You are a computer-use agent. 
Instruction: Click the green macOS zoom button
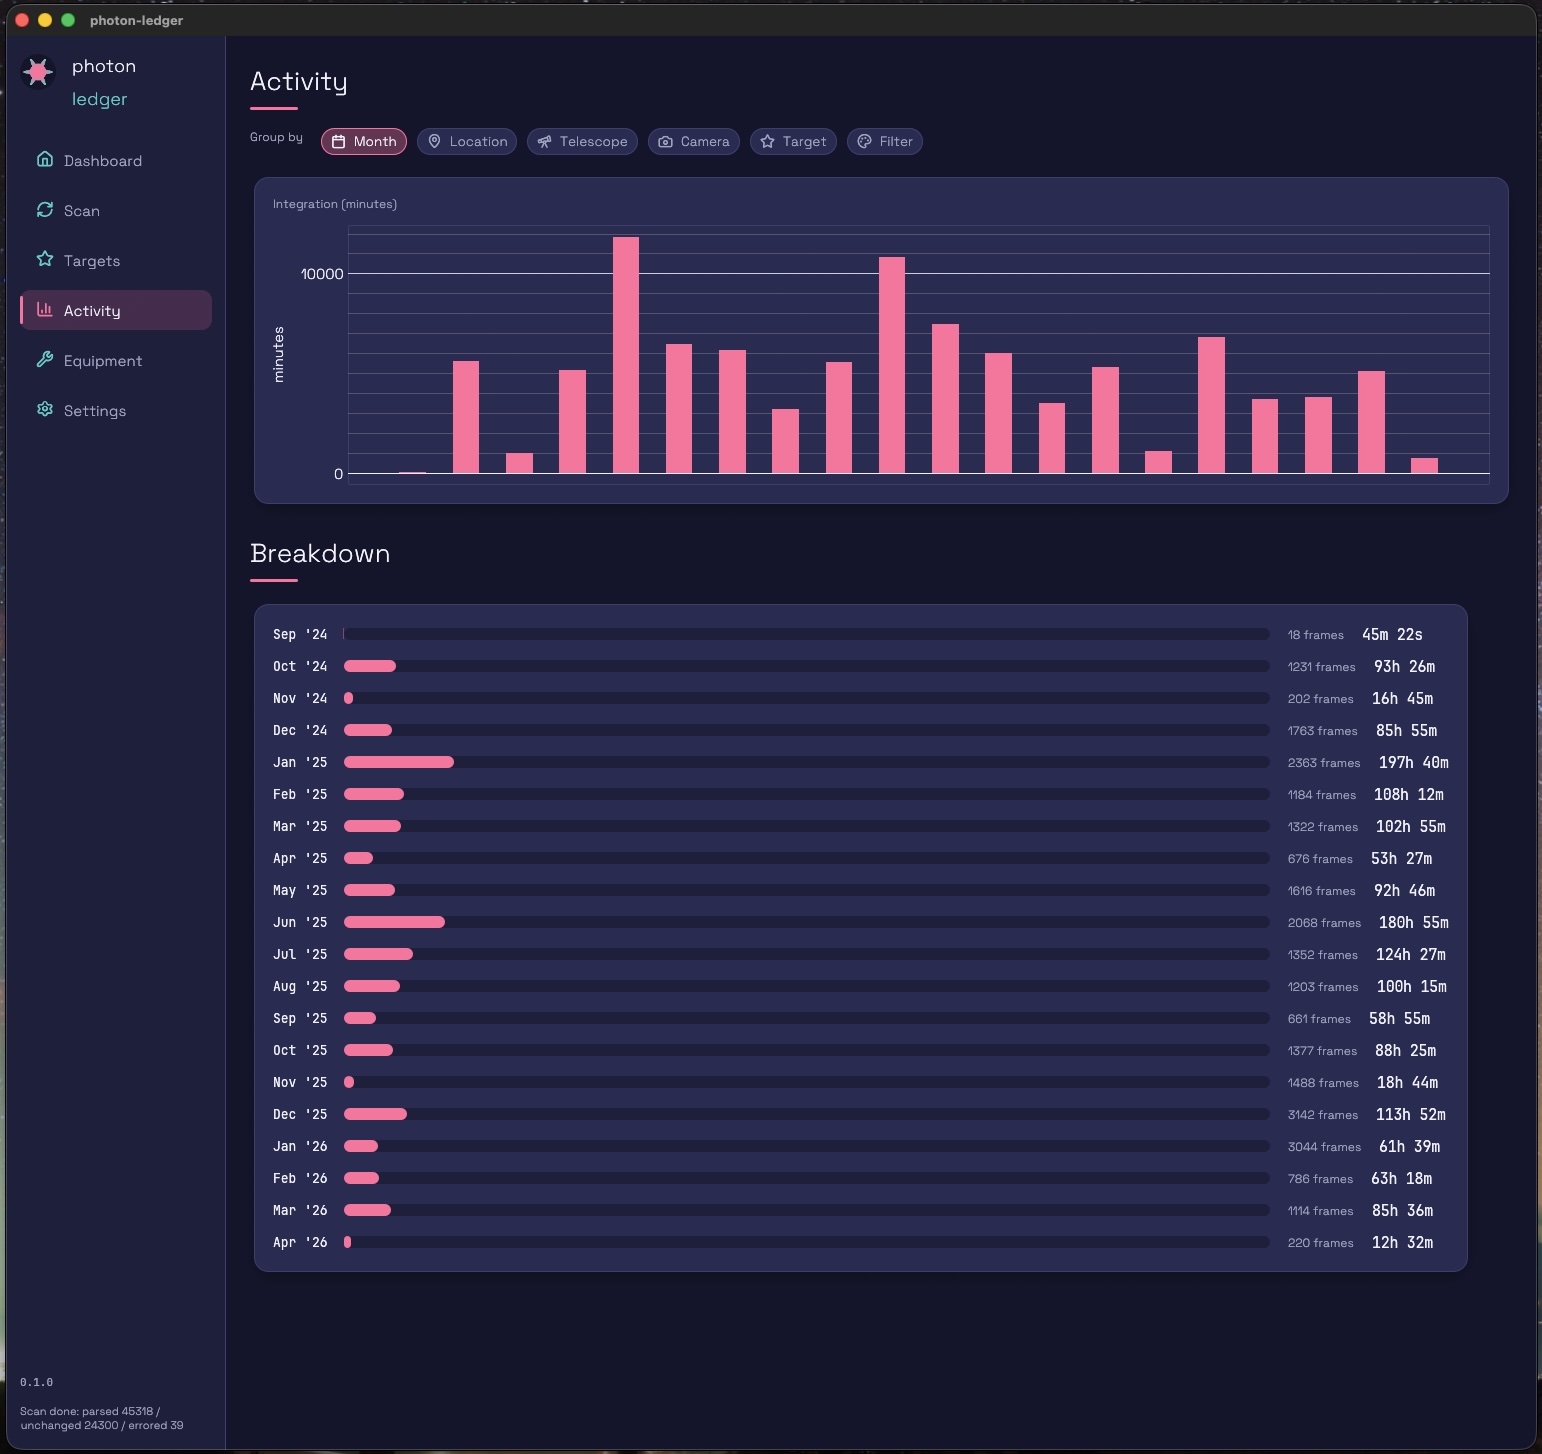(68, 20)
